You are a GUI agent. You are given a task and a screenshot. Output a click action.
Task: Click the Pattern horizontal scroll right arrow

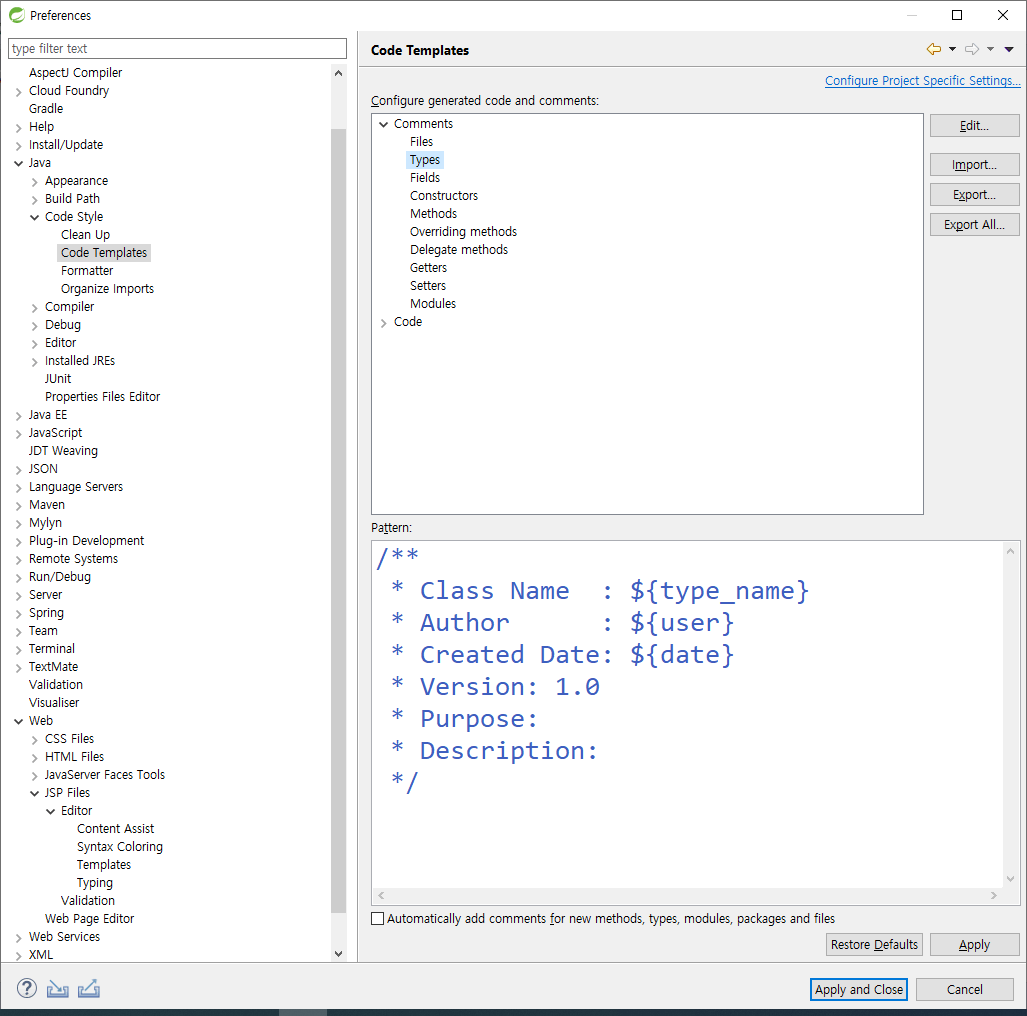pyautogui.click(x=994, y=895)
